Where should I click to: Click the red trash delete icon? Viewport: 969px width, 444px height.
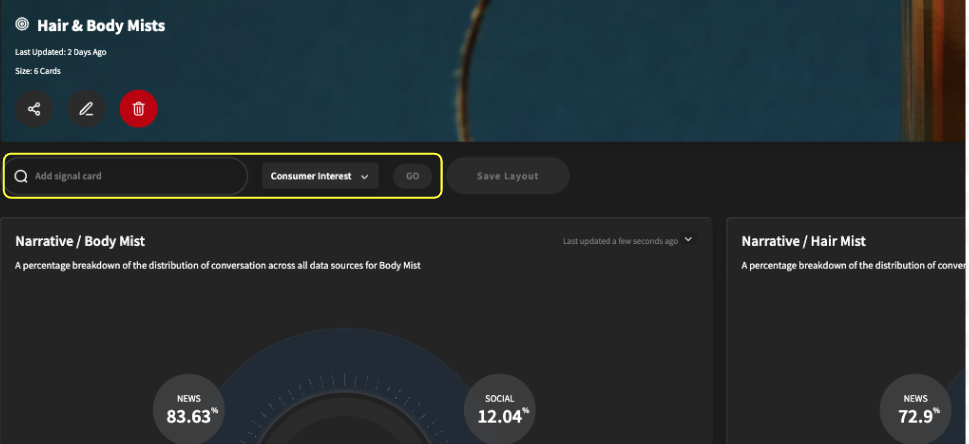point(138,109)
